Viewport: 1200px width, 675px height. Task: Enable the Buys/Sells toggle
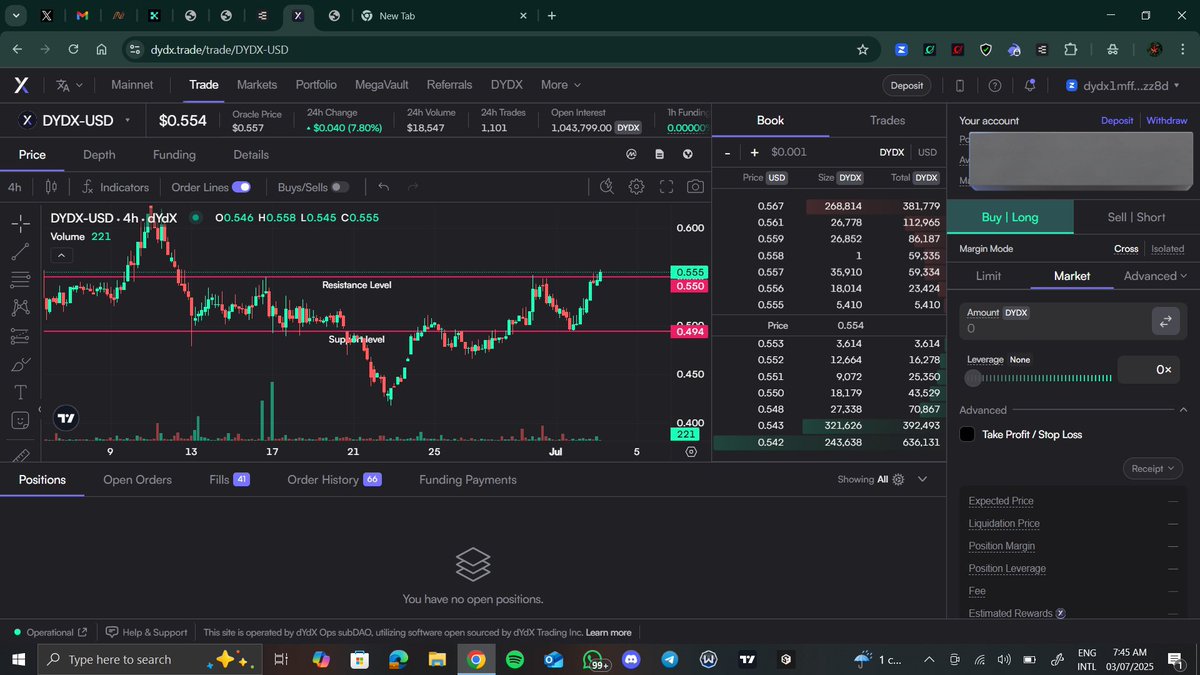point(340,187)
